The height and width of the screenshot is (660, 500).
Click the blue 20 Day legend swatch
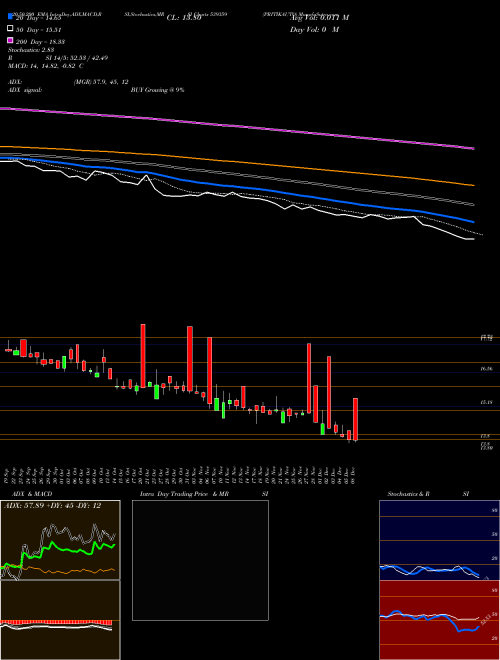(x=10, y=17)
